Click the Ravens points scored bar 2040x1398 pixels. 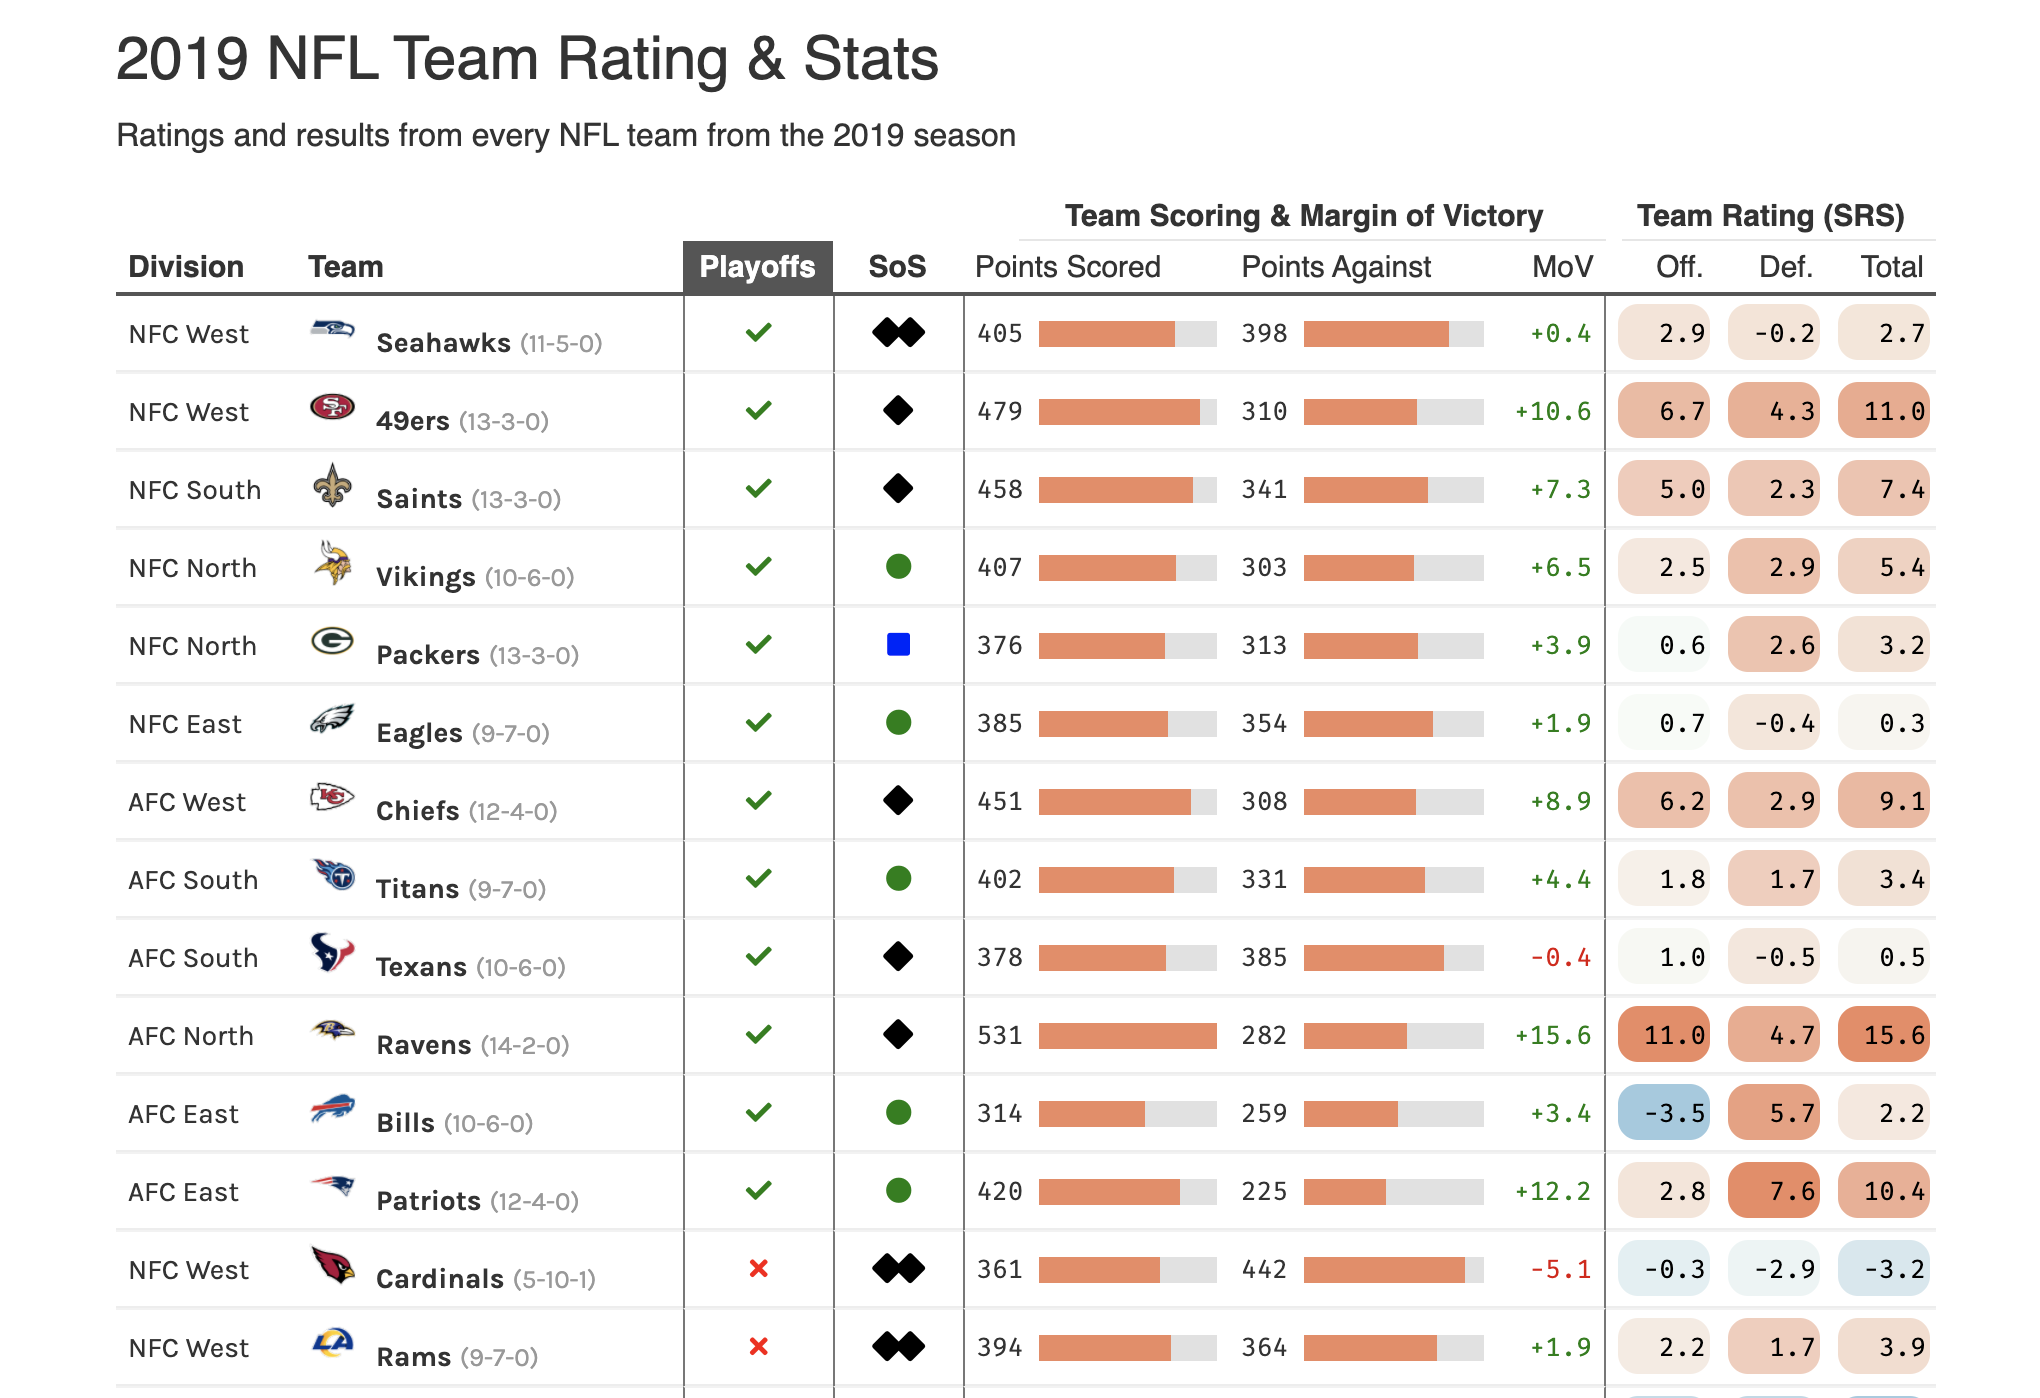point(1127,1036)
